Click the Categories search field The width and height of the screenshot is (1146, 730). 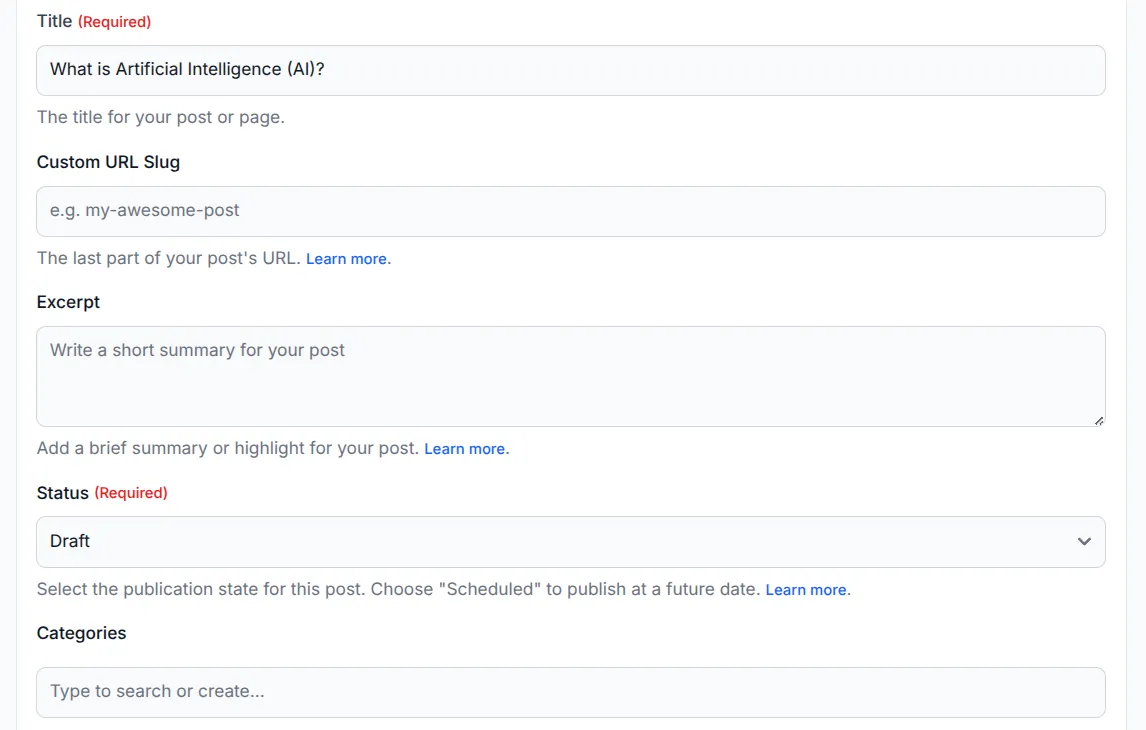click(570, 691)
